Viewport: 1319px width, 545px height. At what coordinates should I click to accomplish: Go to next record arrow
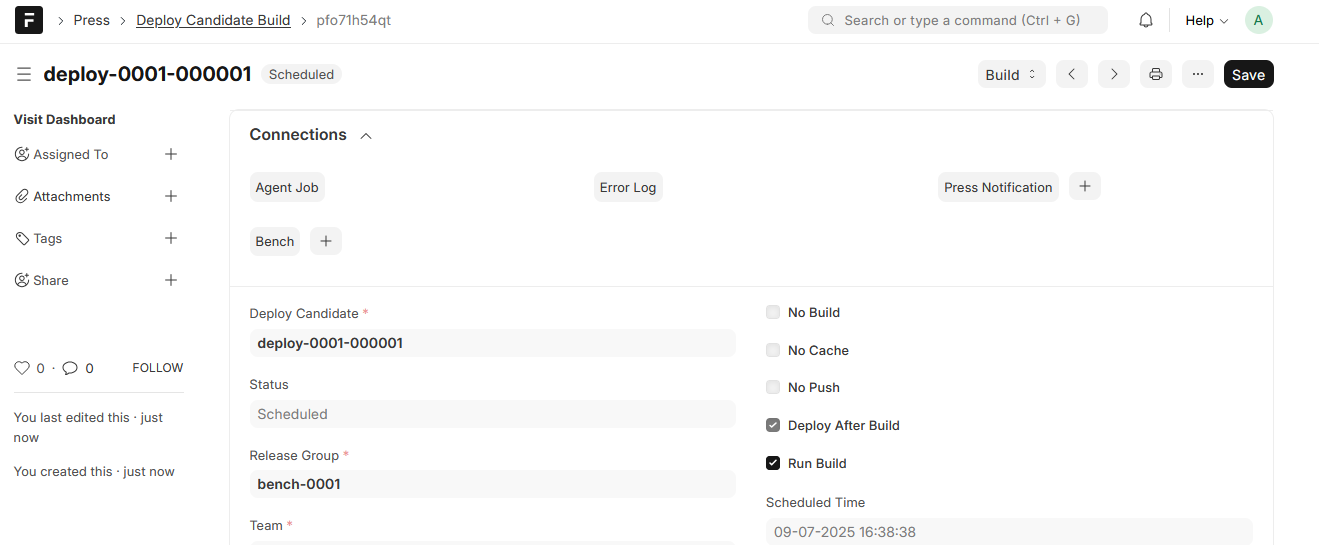pyautogui.click(x=1114, y=74)
